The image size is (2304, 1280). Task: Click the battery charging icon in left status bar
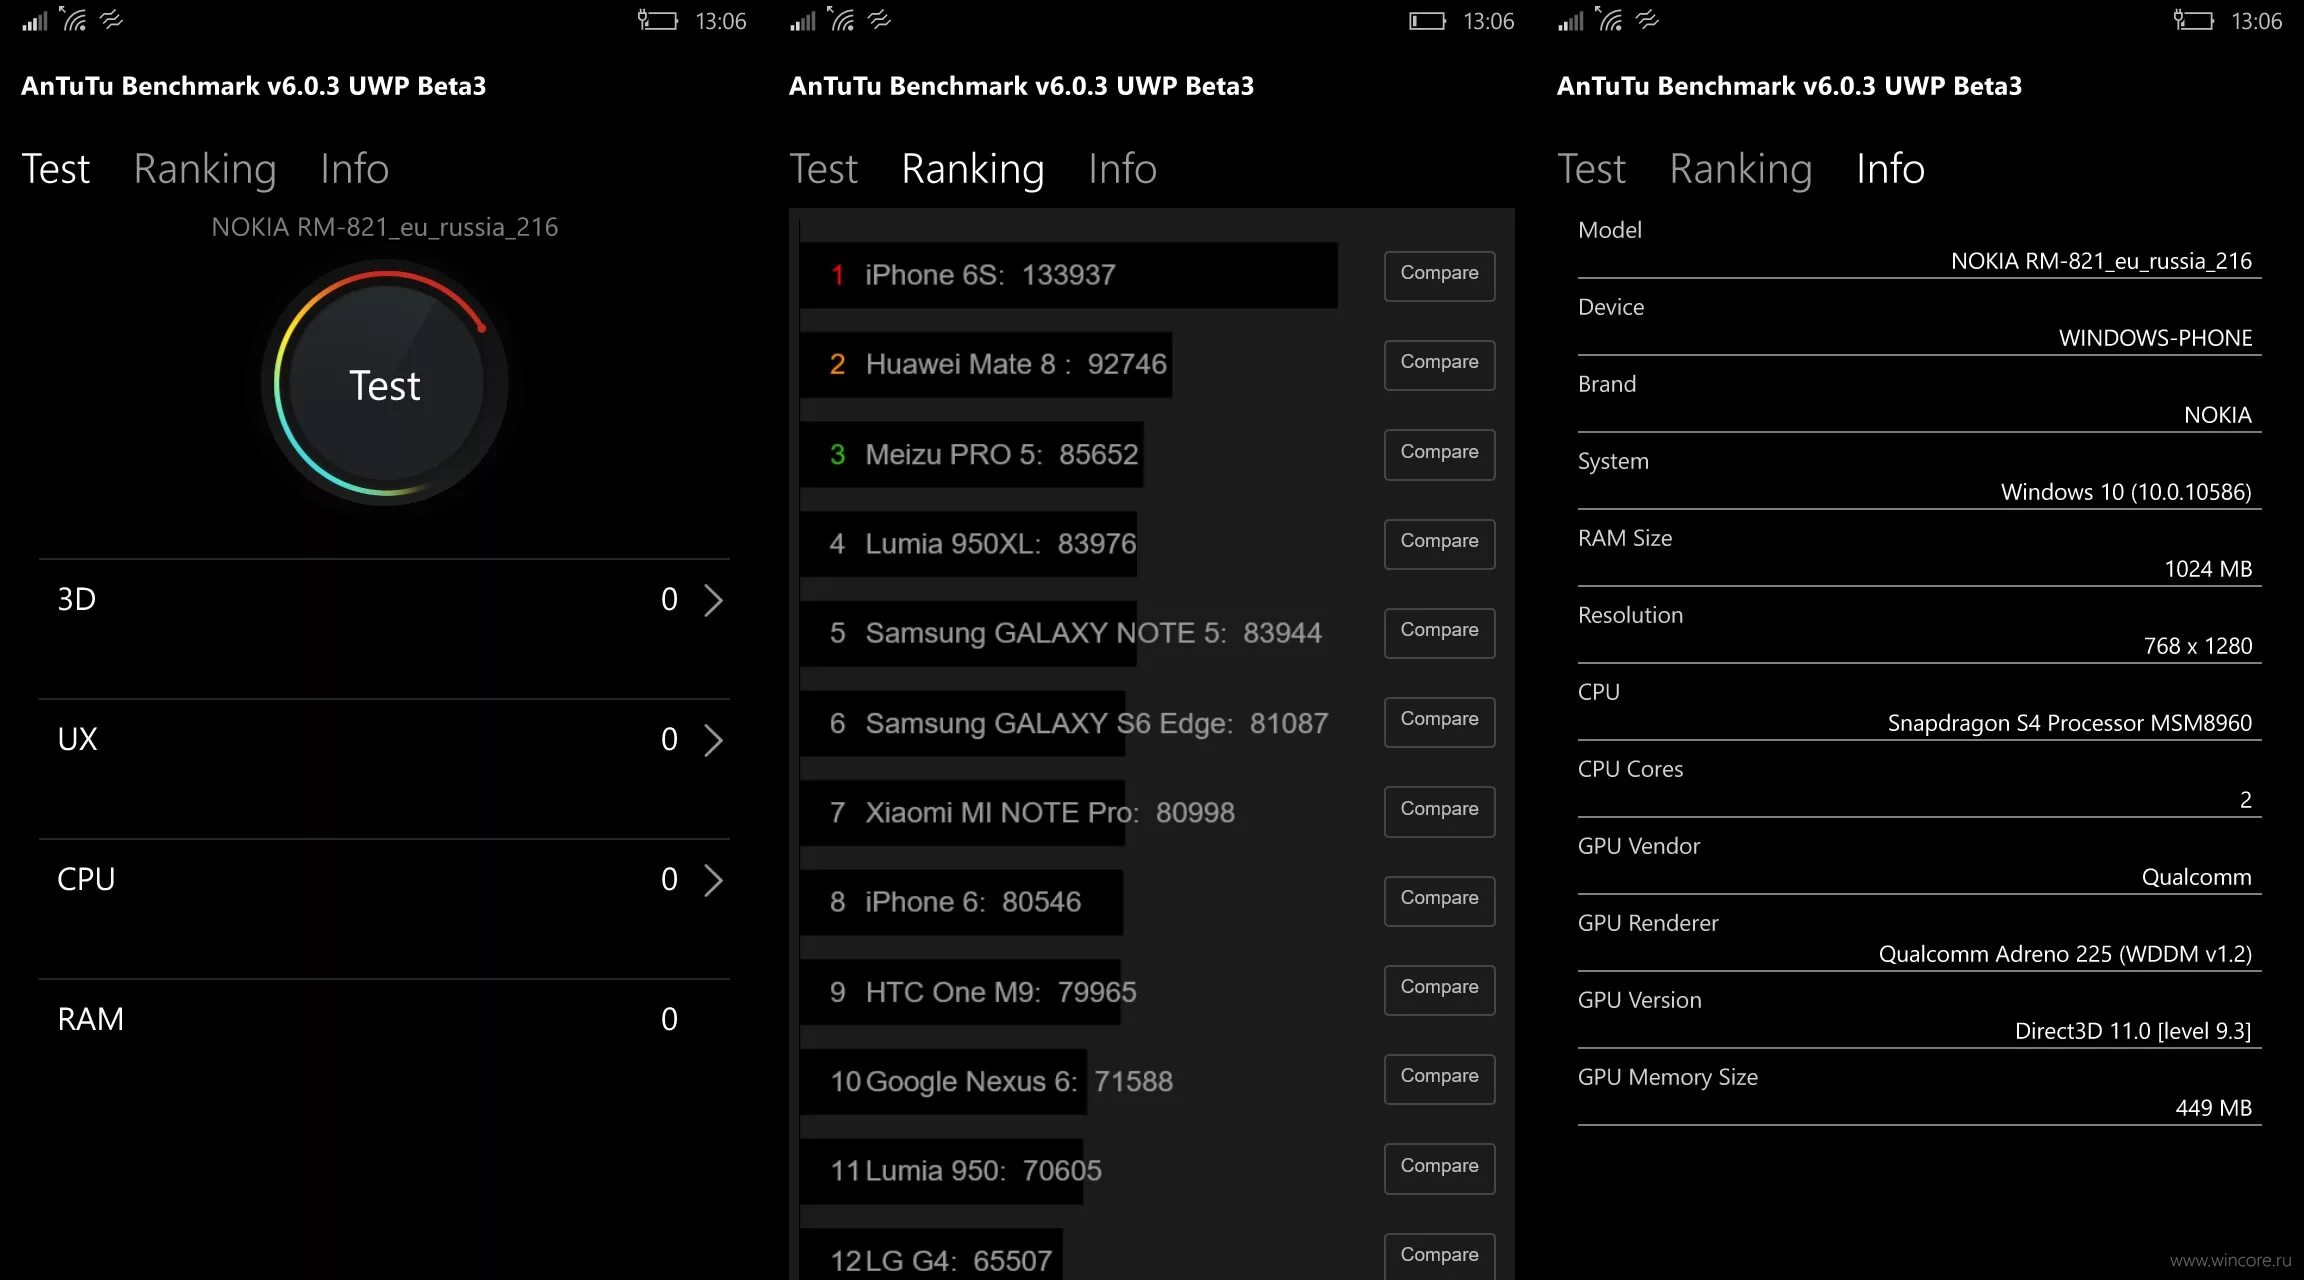658,20
